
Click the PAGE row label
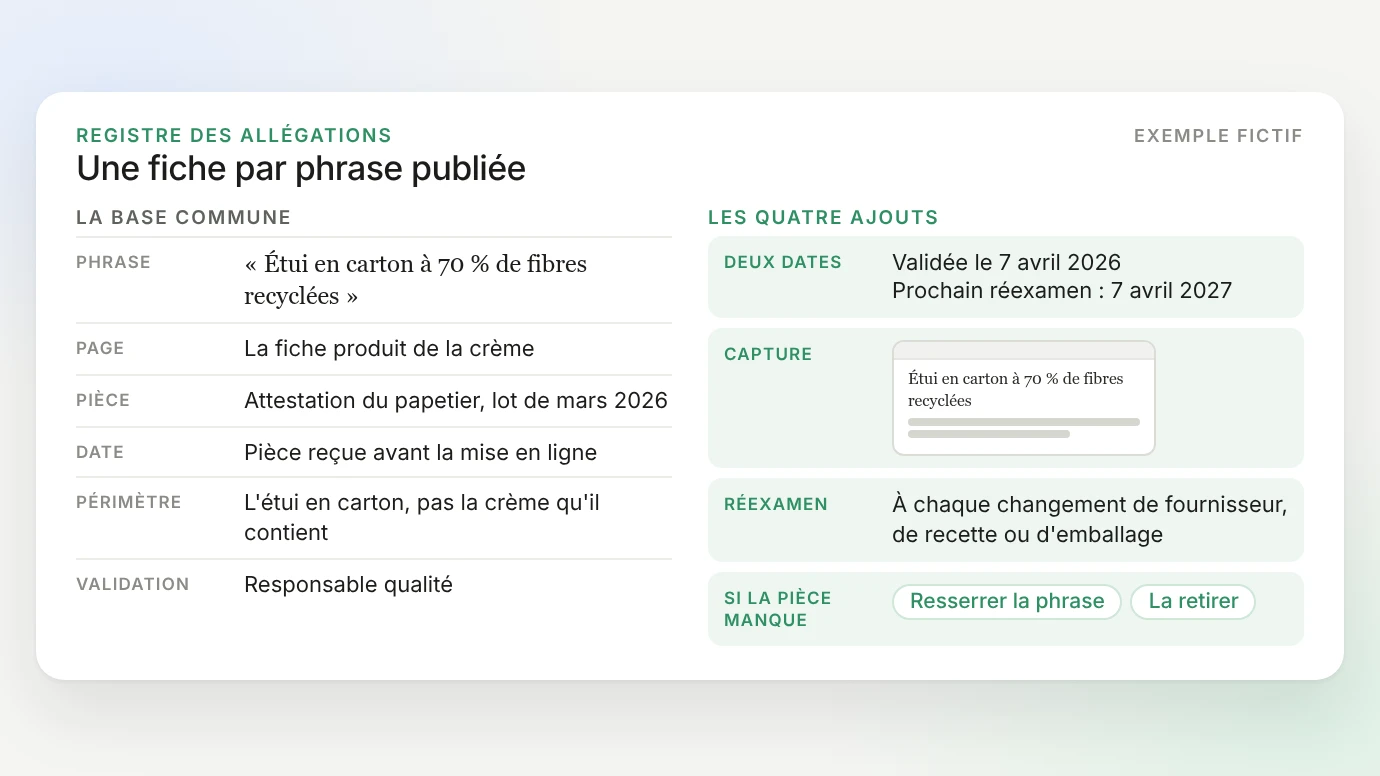pos(100,349)
